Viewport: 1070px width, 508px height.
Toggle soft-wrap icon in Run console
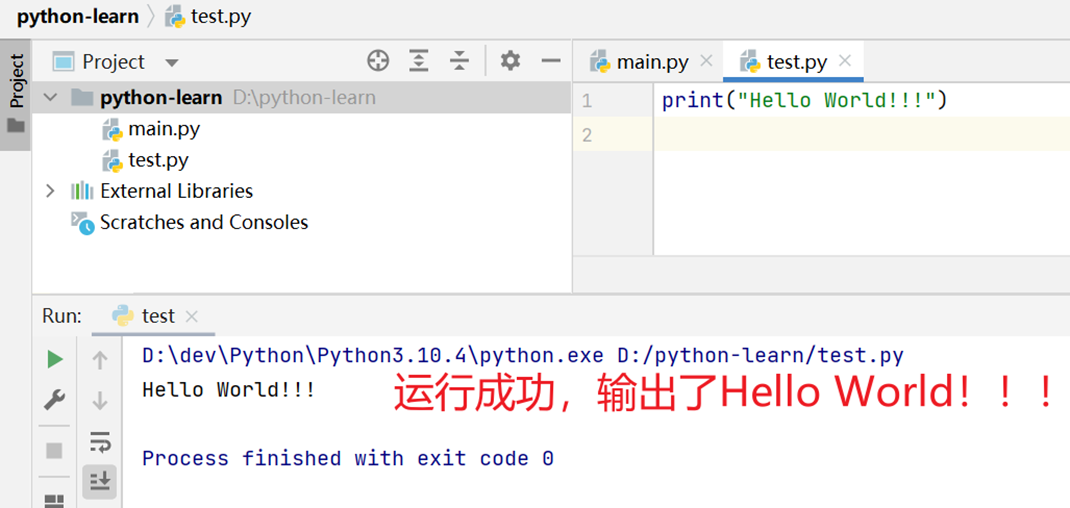[100, 442]
